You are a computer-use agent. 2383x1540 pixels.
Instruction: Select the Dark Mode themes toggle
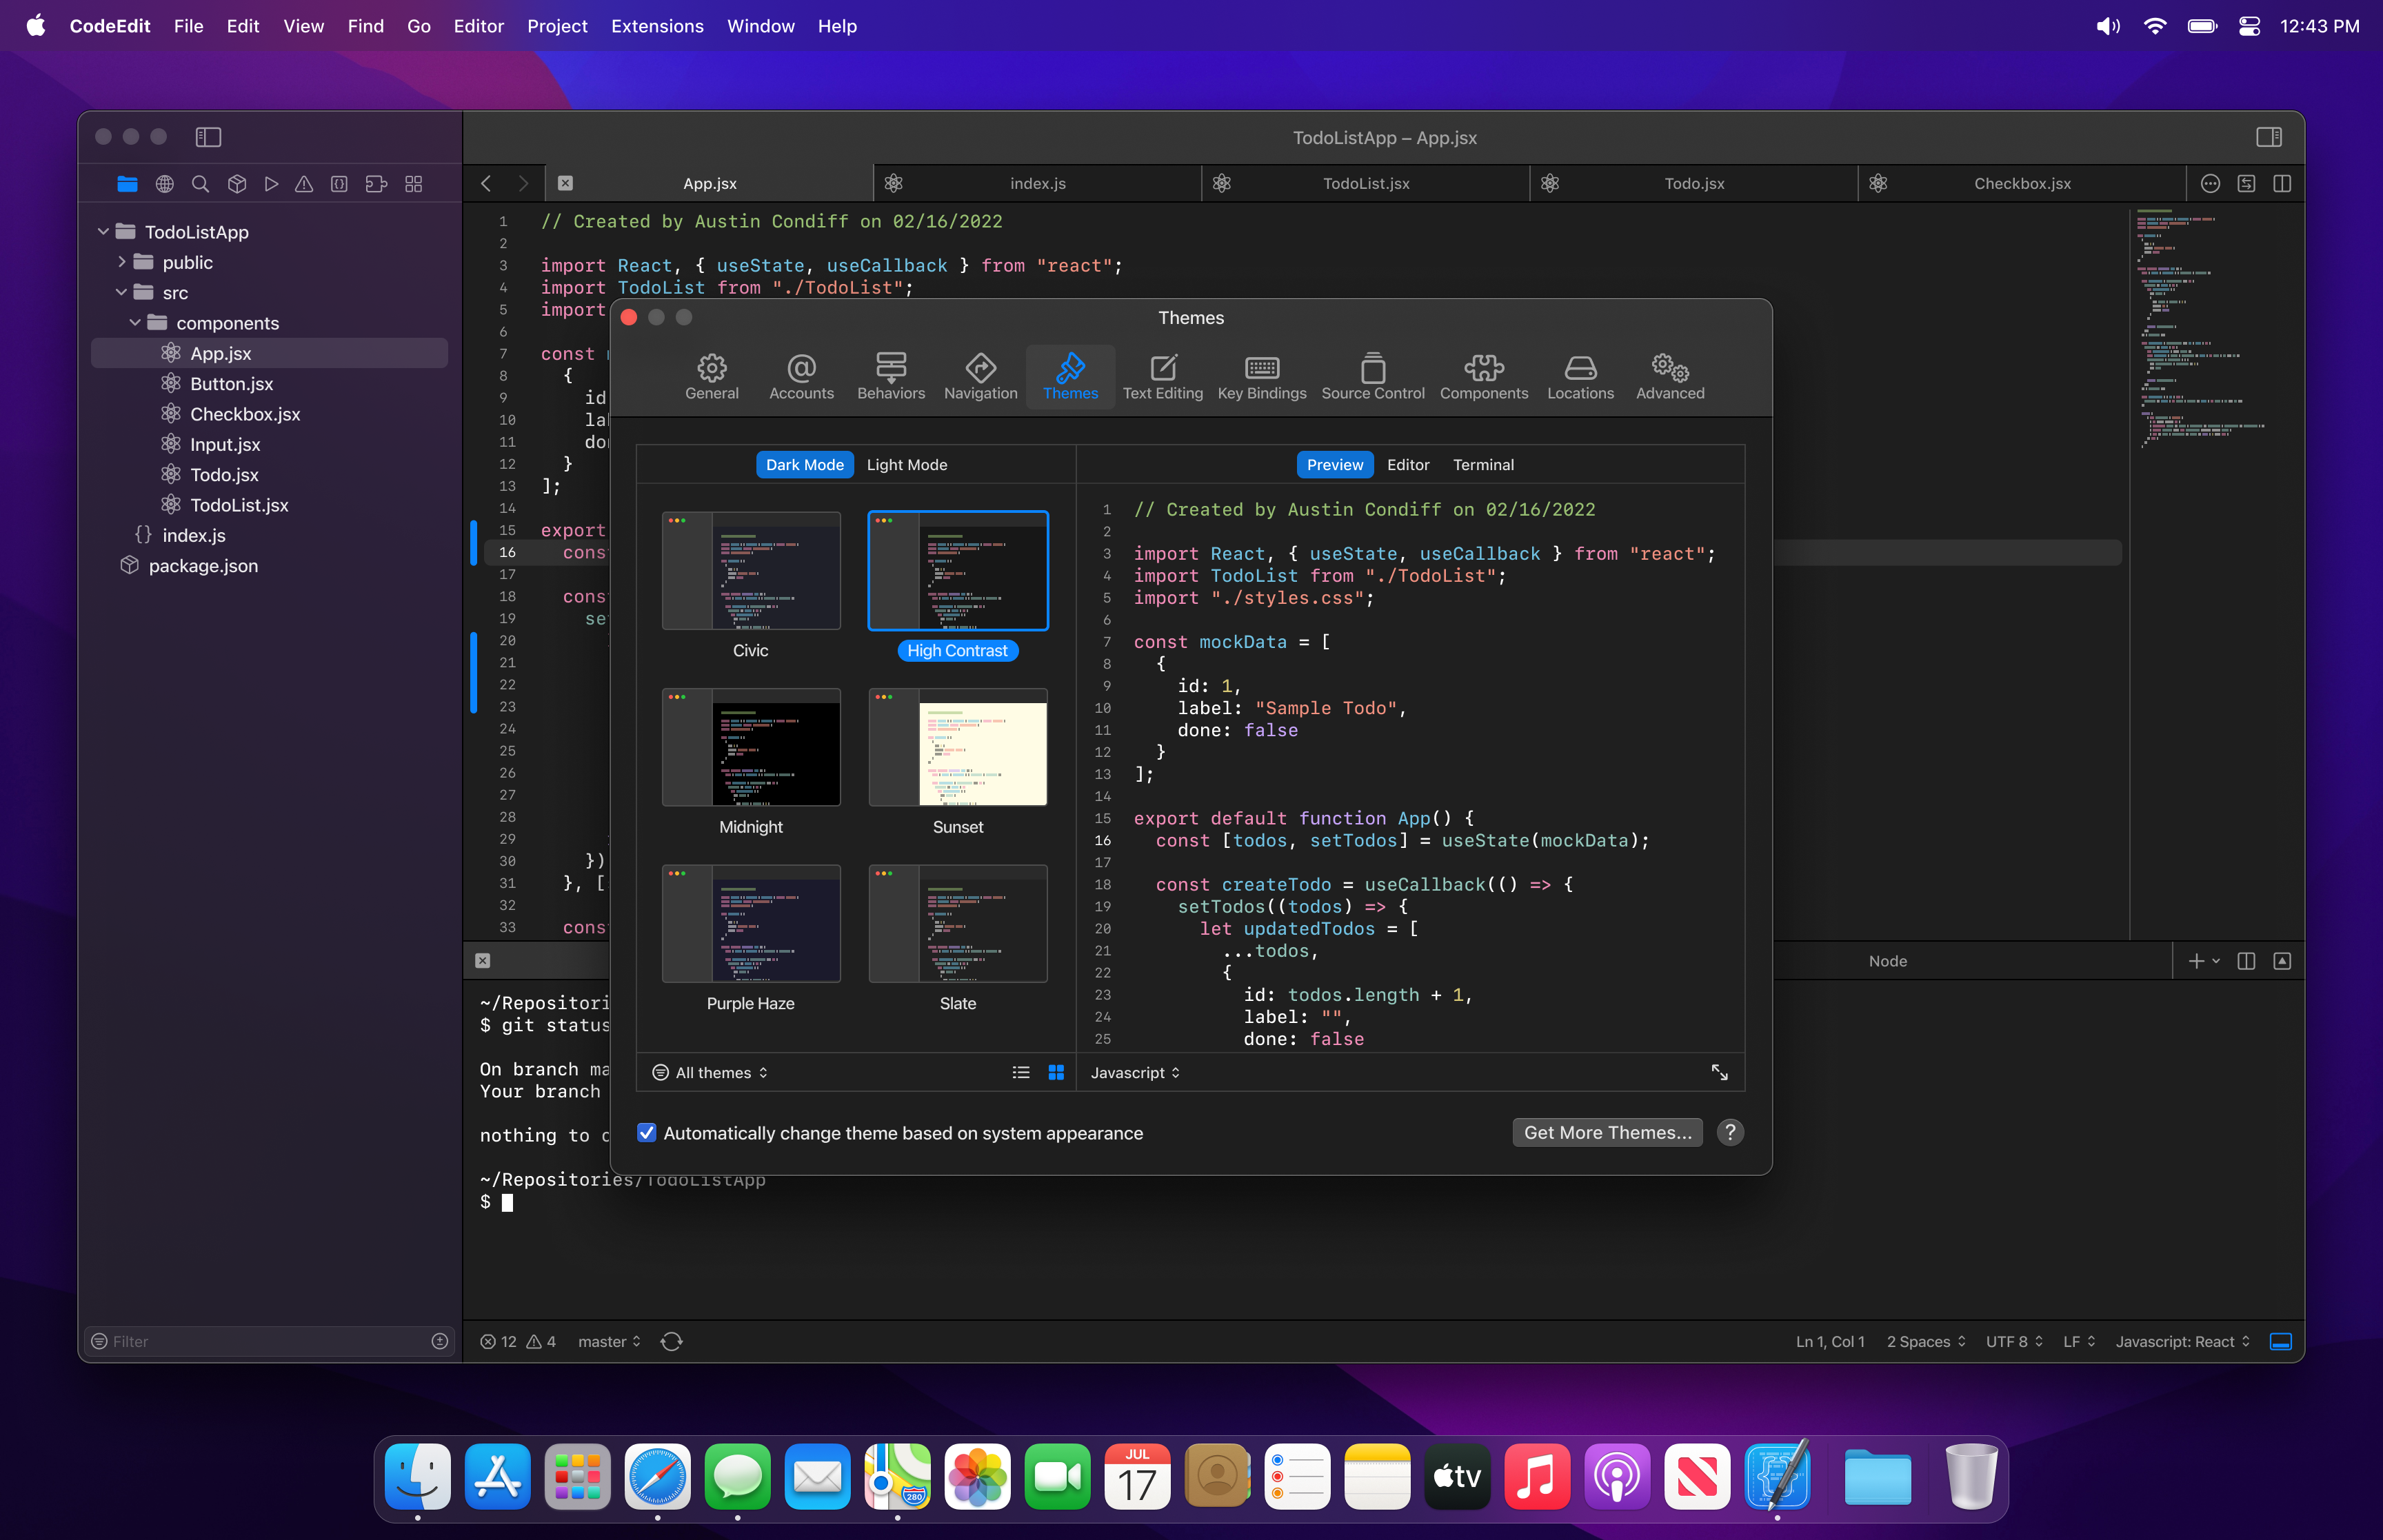pos(804,464)
